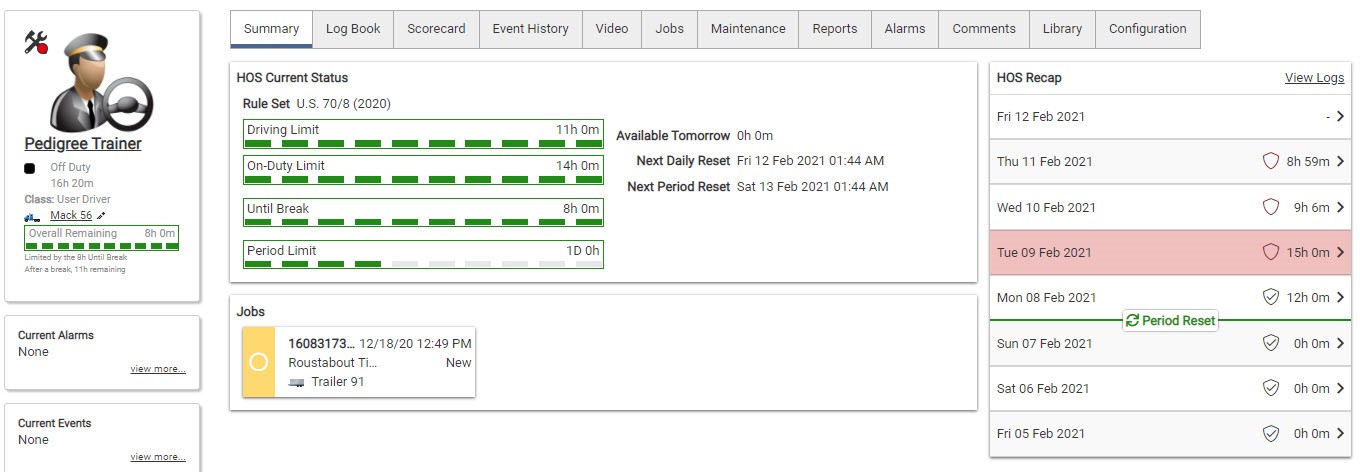Click the shield icon on Tue 09 Feb row
Screen dimensions: 1360x472
coord(1271,253)
